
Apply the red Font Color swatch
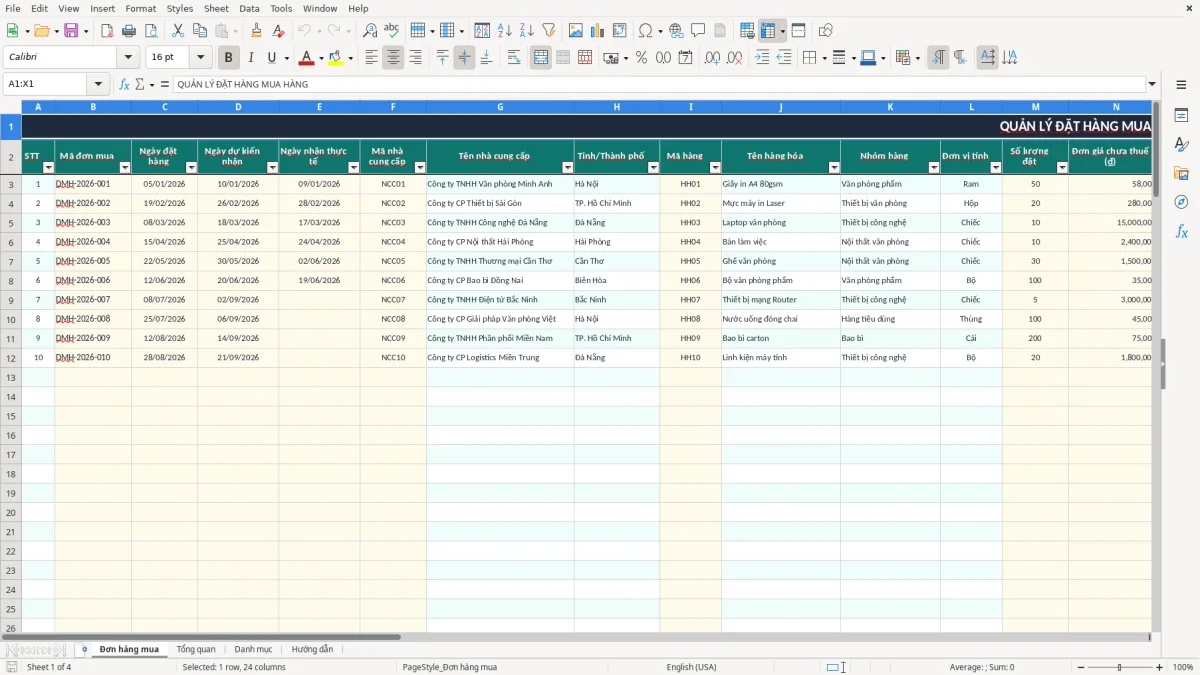[x=306, y=58]
